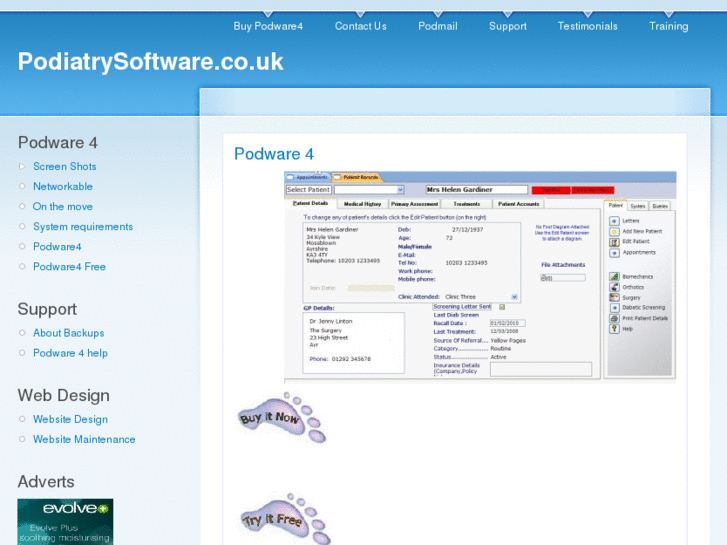
Task: Click the File Attachments field in screenshot
Action: tap(563, 278)
